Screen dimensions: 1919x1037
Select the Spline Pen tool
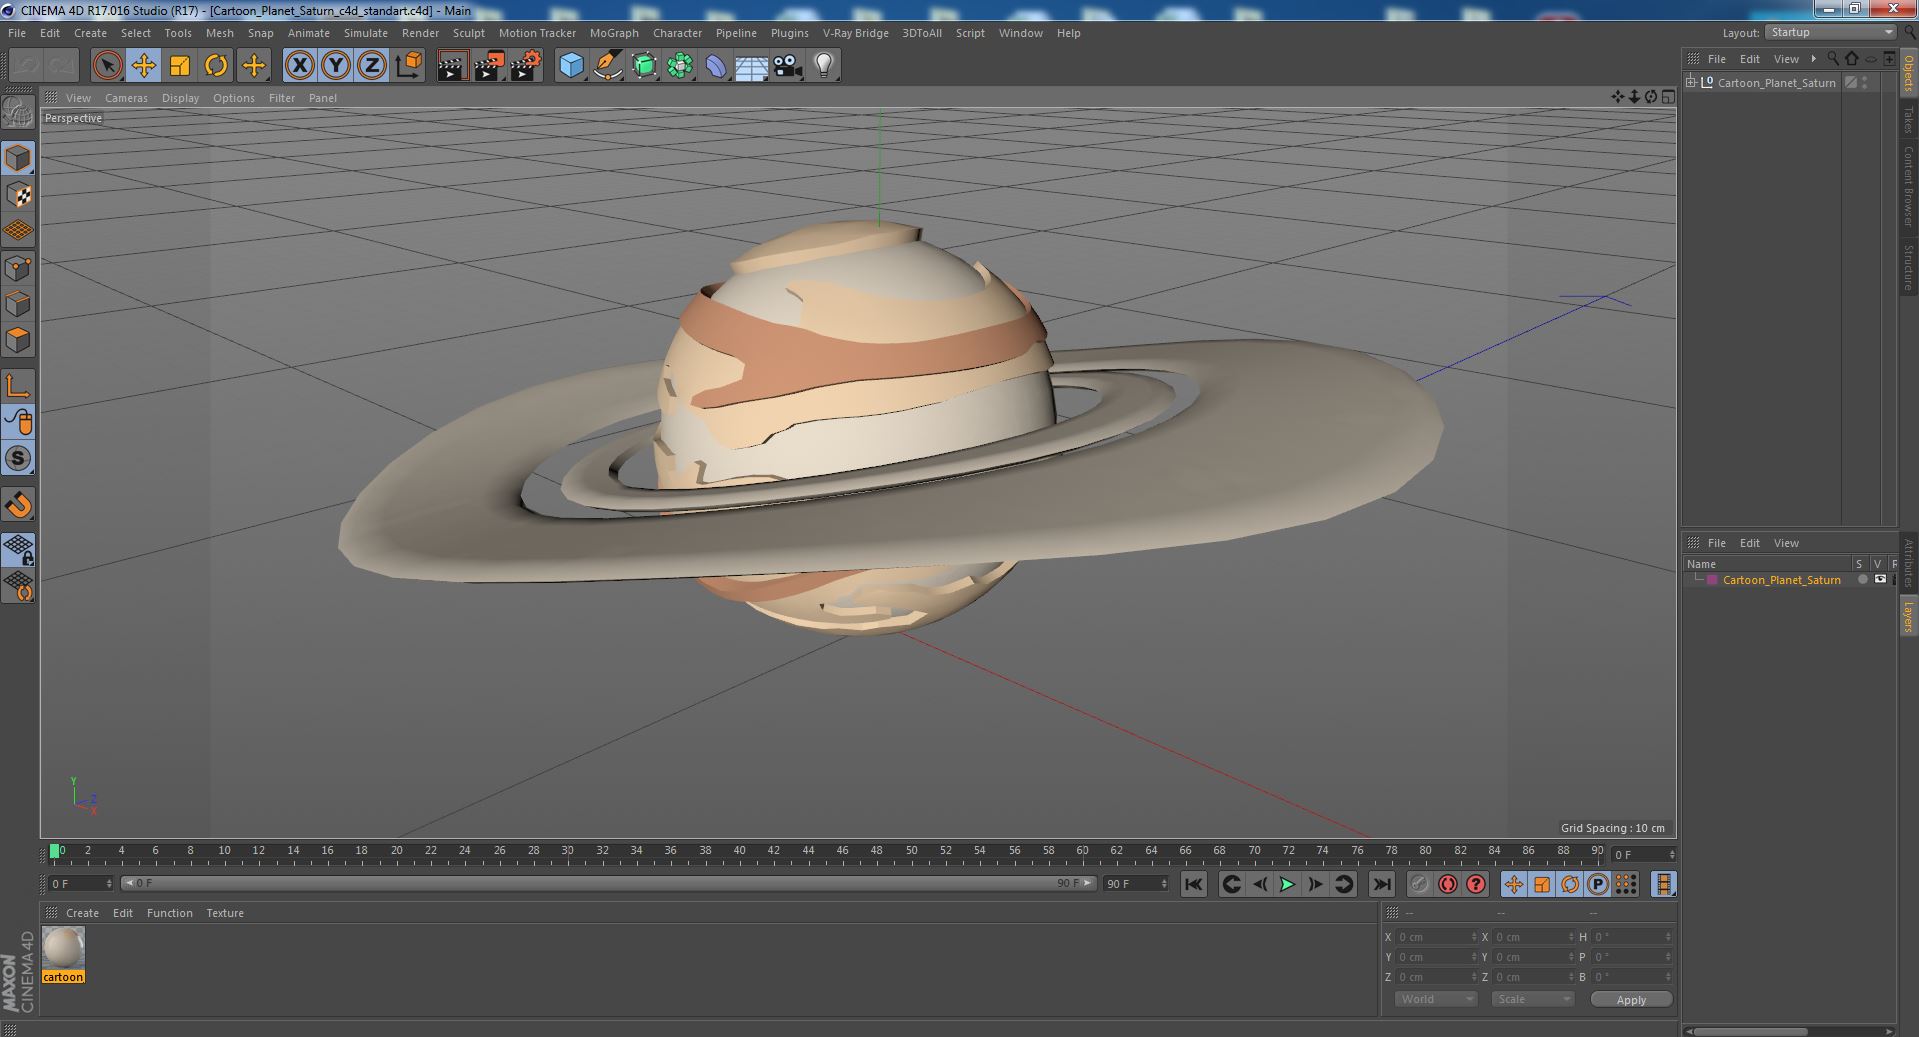click(x=607, y=66)
